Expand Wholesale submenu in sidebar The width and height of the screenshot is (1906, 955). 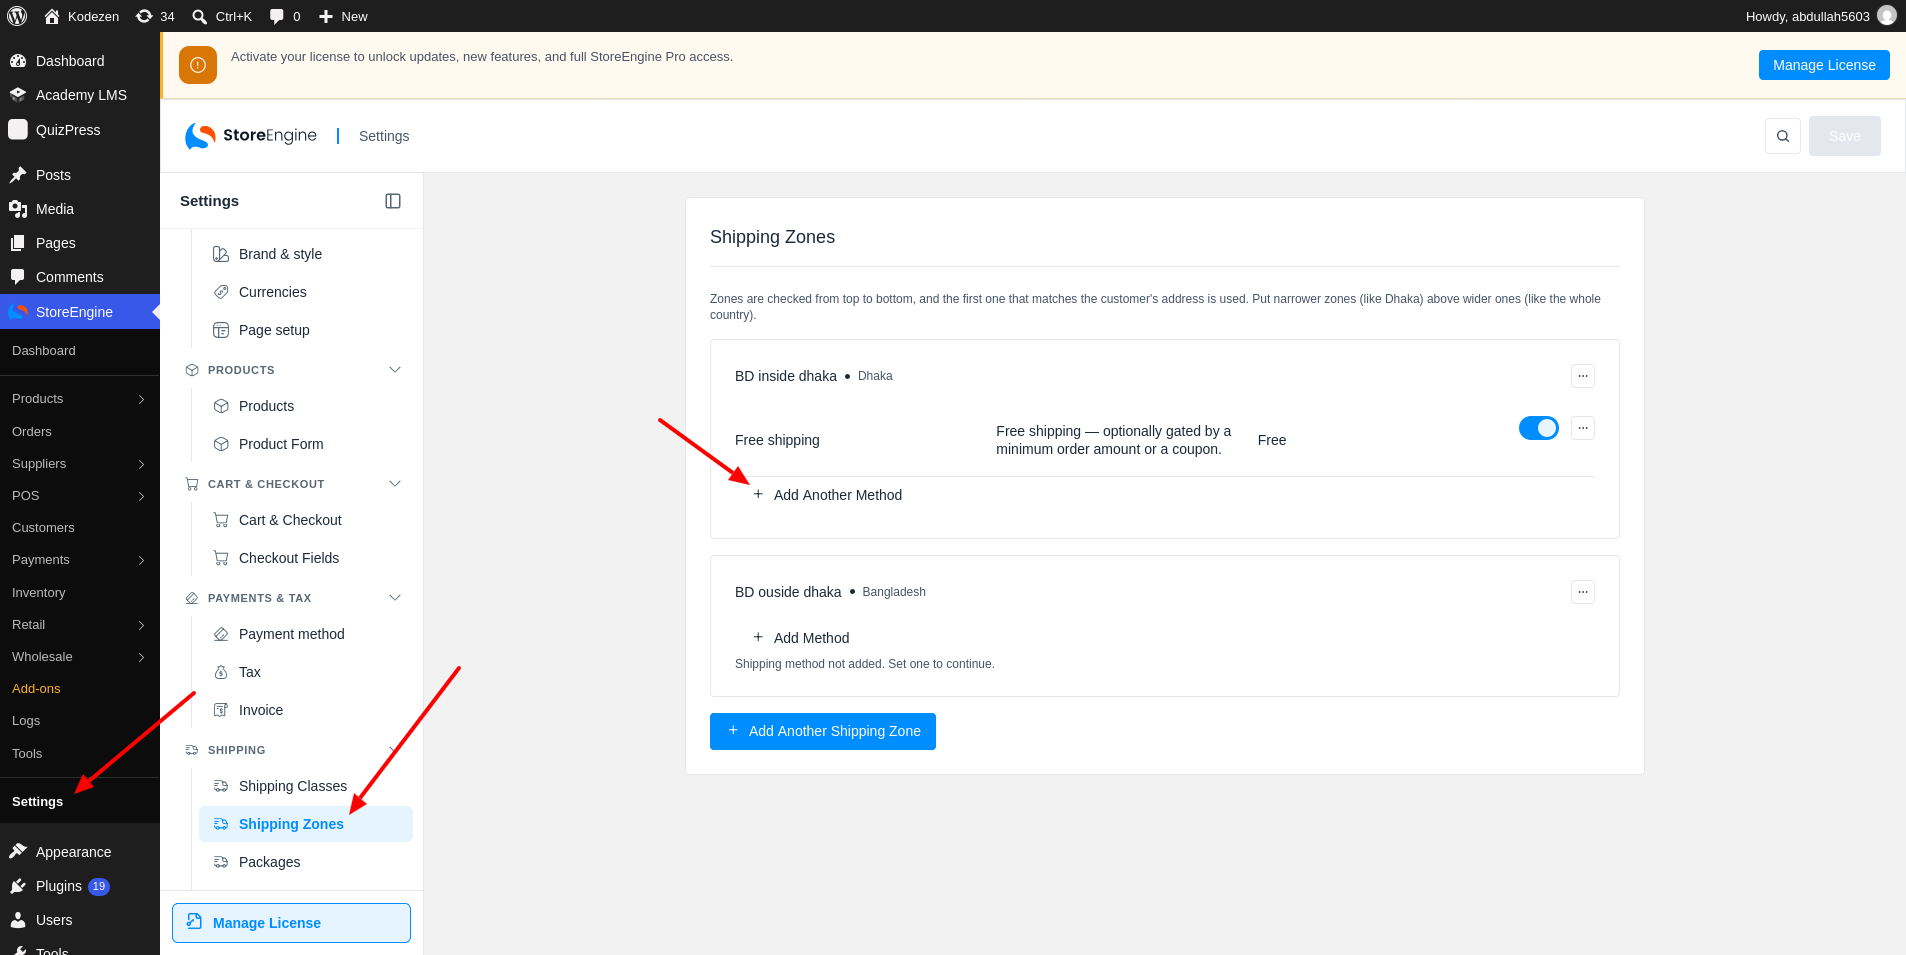[141, 657]
